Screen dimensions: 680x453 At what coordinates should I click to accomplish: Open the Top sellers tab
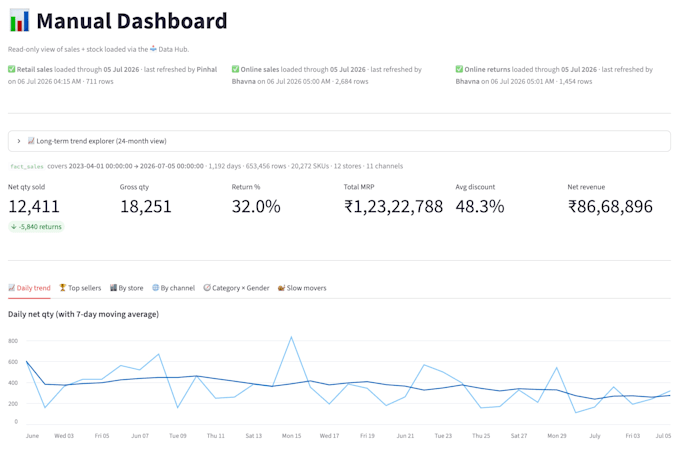80,288
